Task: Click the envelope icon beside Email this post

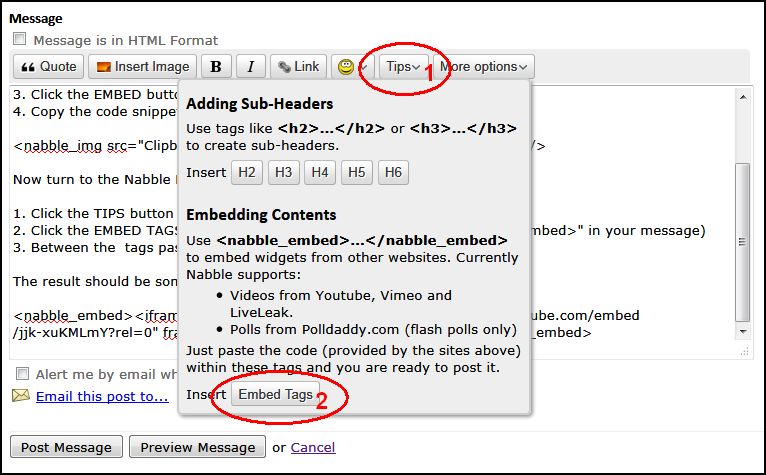Action: tap(21, 396)
